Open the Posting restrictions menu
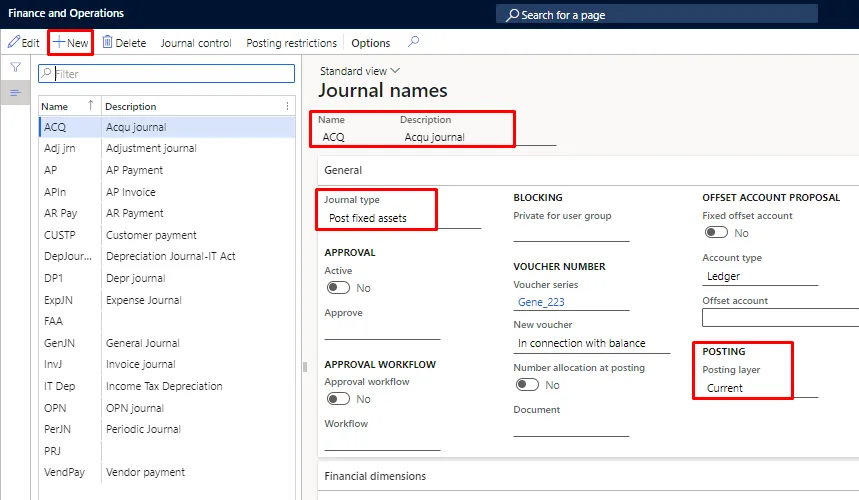This screenshot has height=500, width=859. coord(291,43)
